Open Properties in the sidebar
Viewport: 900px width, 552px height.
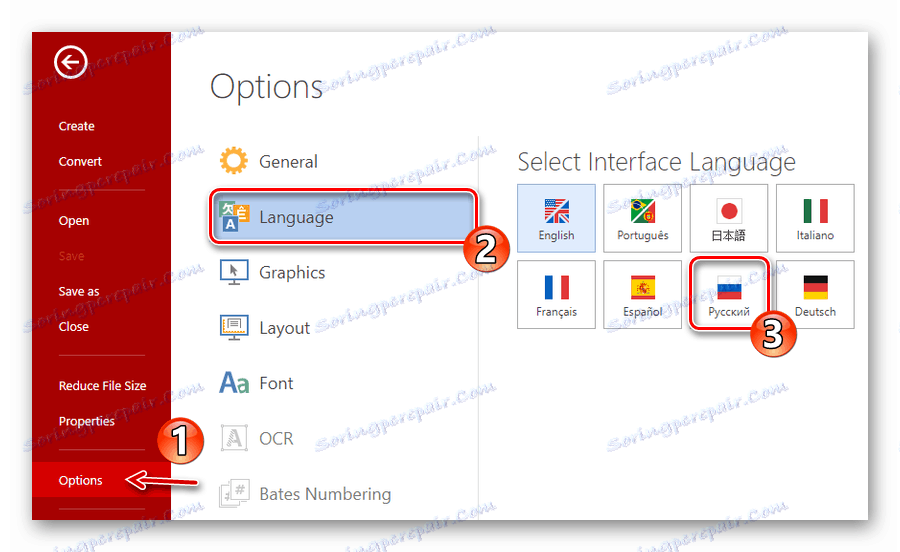86,421
